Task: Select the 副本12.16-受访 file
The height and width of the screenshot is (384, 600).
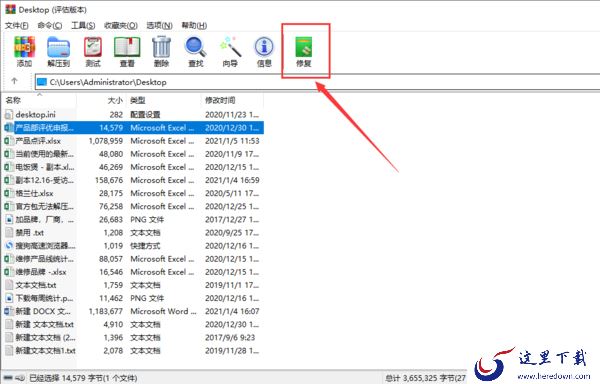Action: tap(133, 180)
